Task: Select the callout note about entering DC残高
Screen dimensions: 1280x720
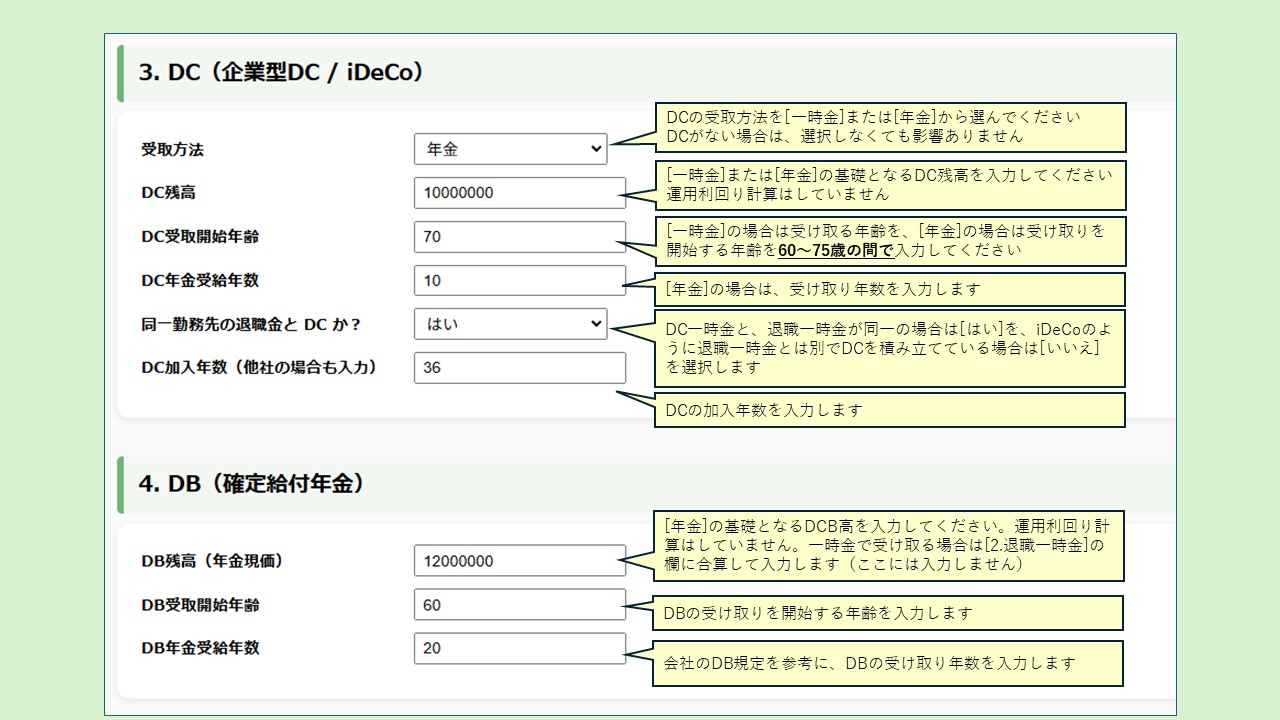Action: coord(889,185)
